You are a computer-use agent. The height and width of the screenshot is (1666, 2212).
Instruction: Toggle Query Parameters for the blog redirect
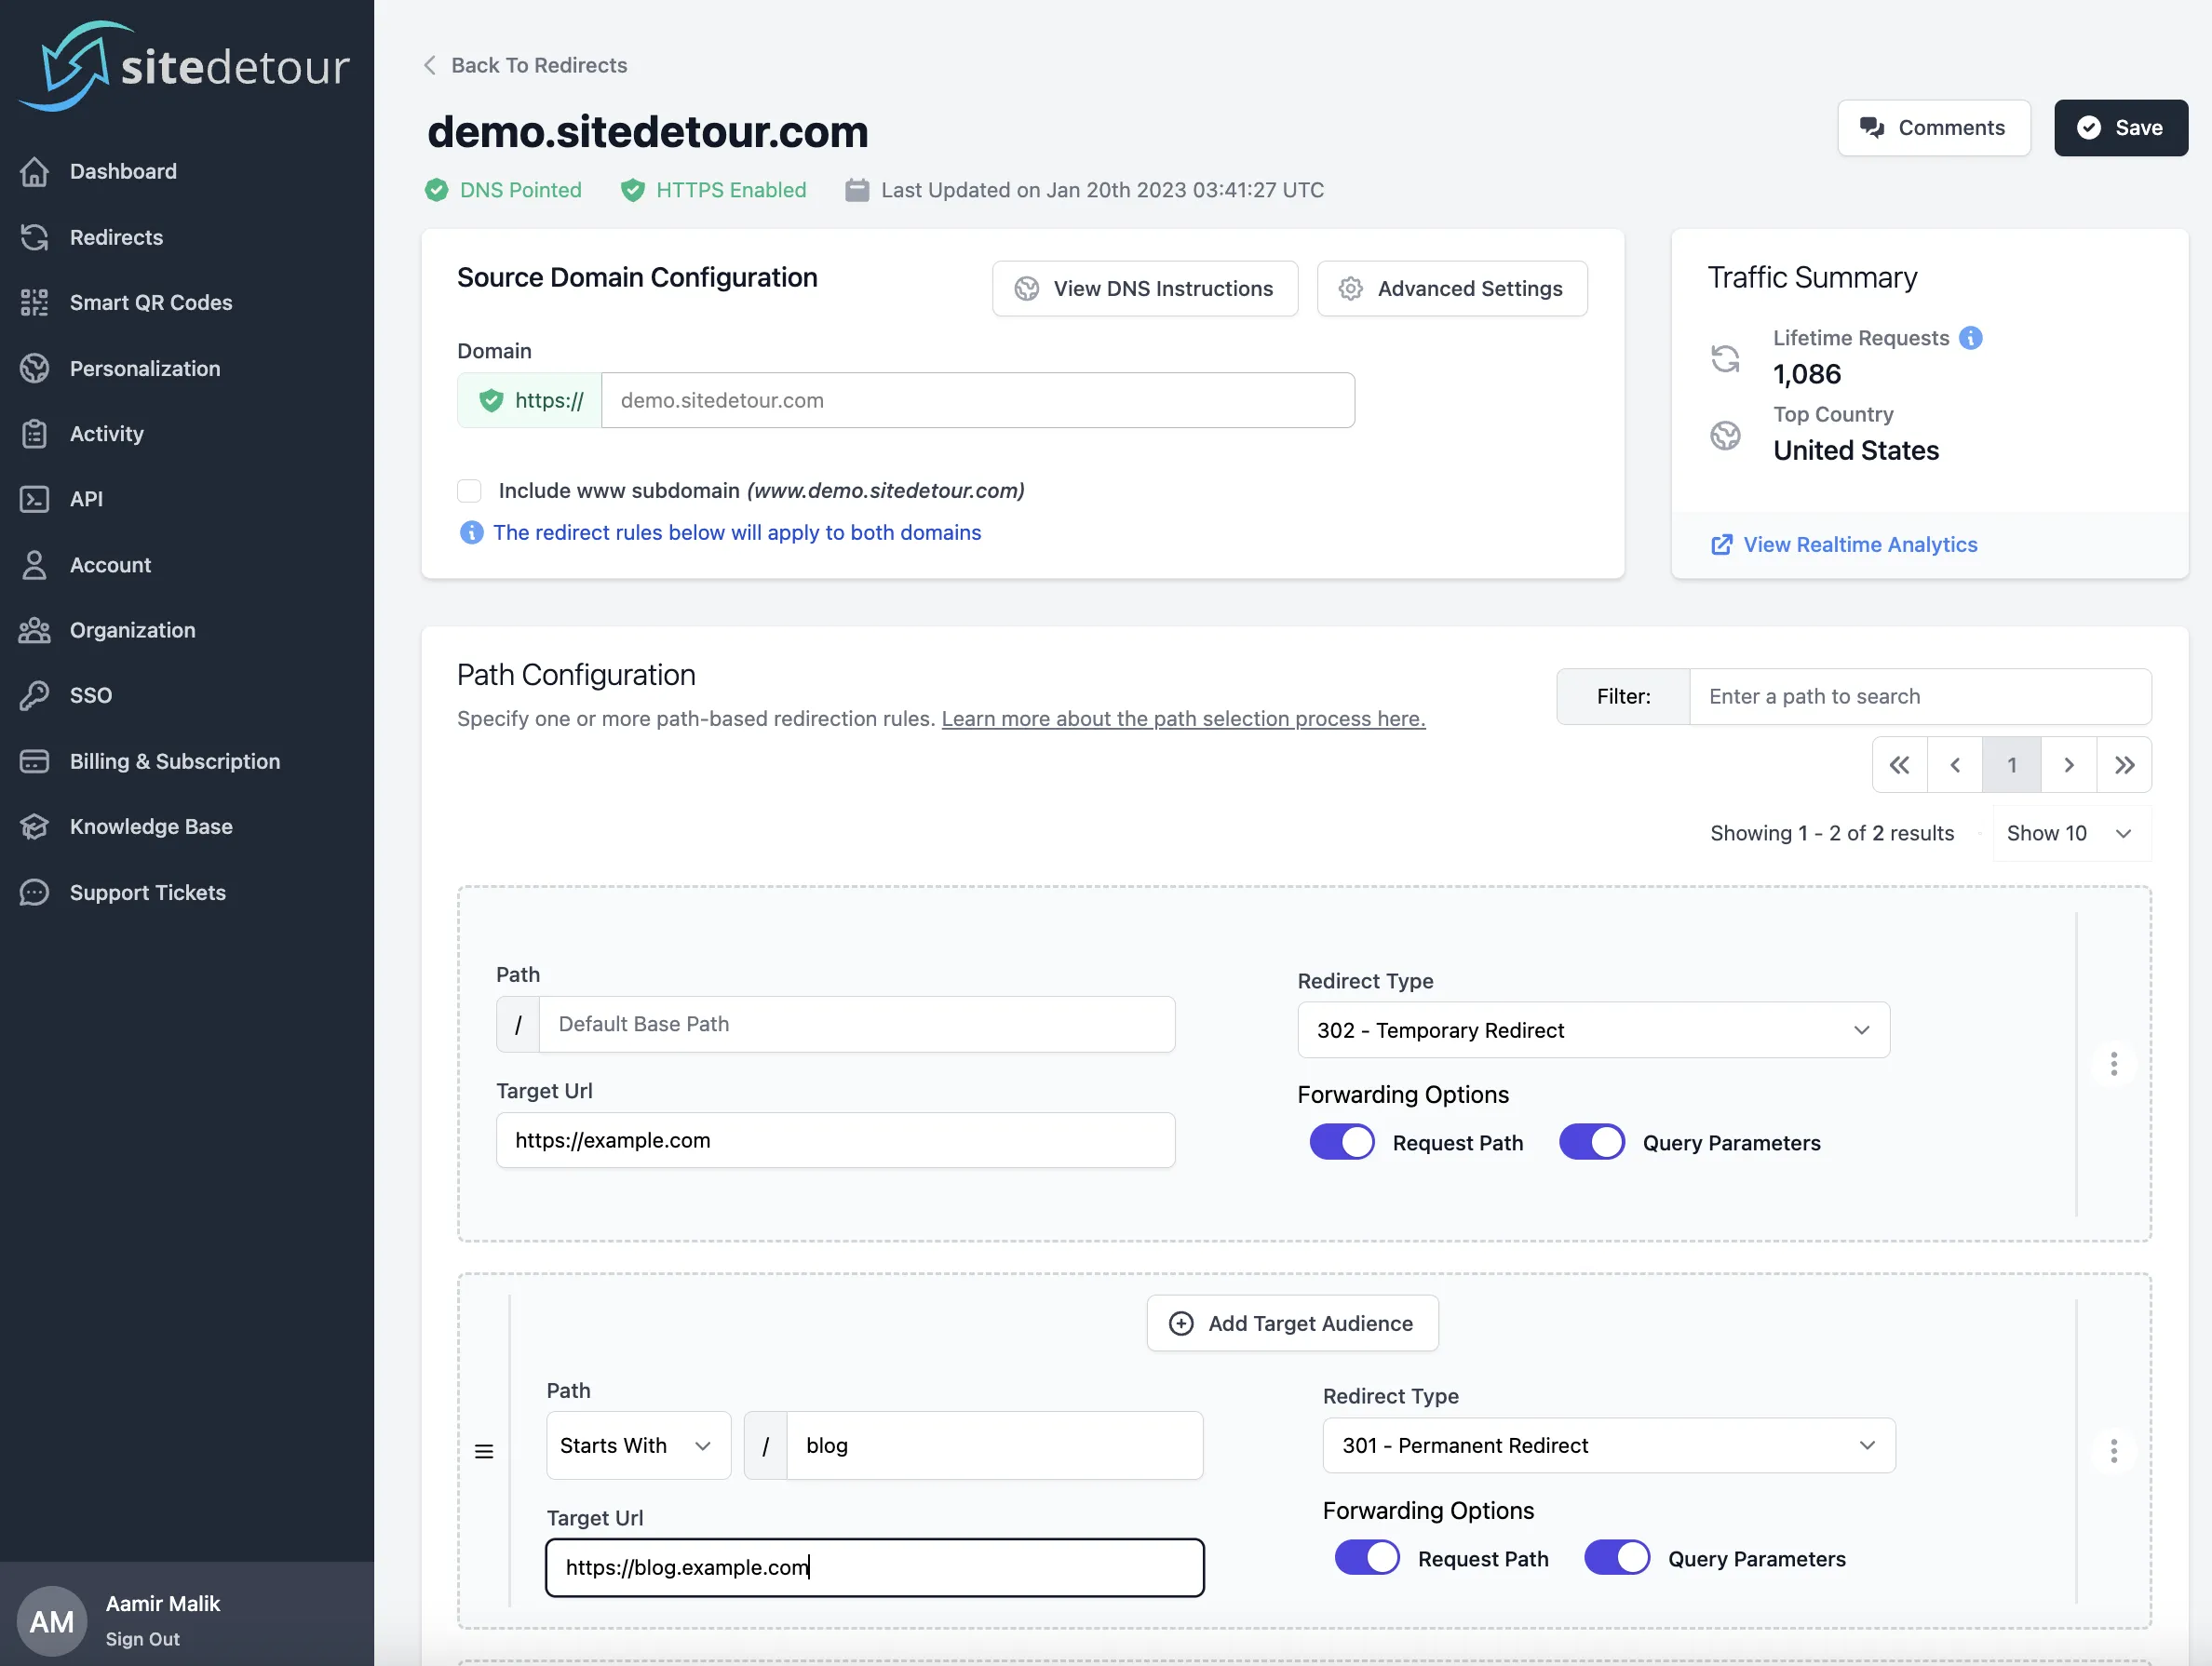pos(1615,1557)
